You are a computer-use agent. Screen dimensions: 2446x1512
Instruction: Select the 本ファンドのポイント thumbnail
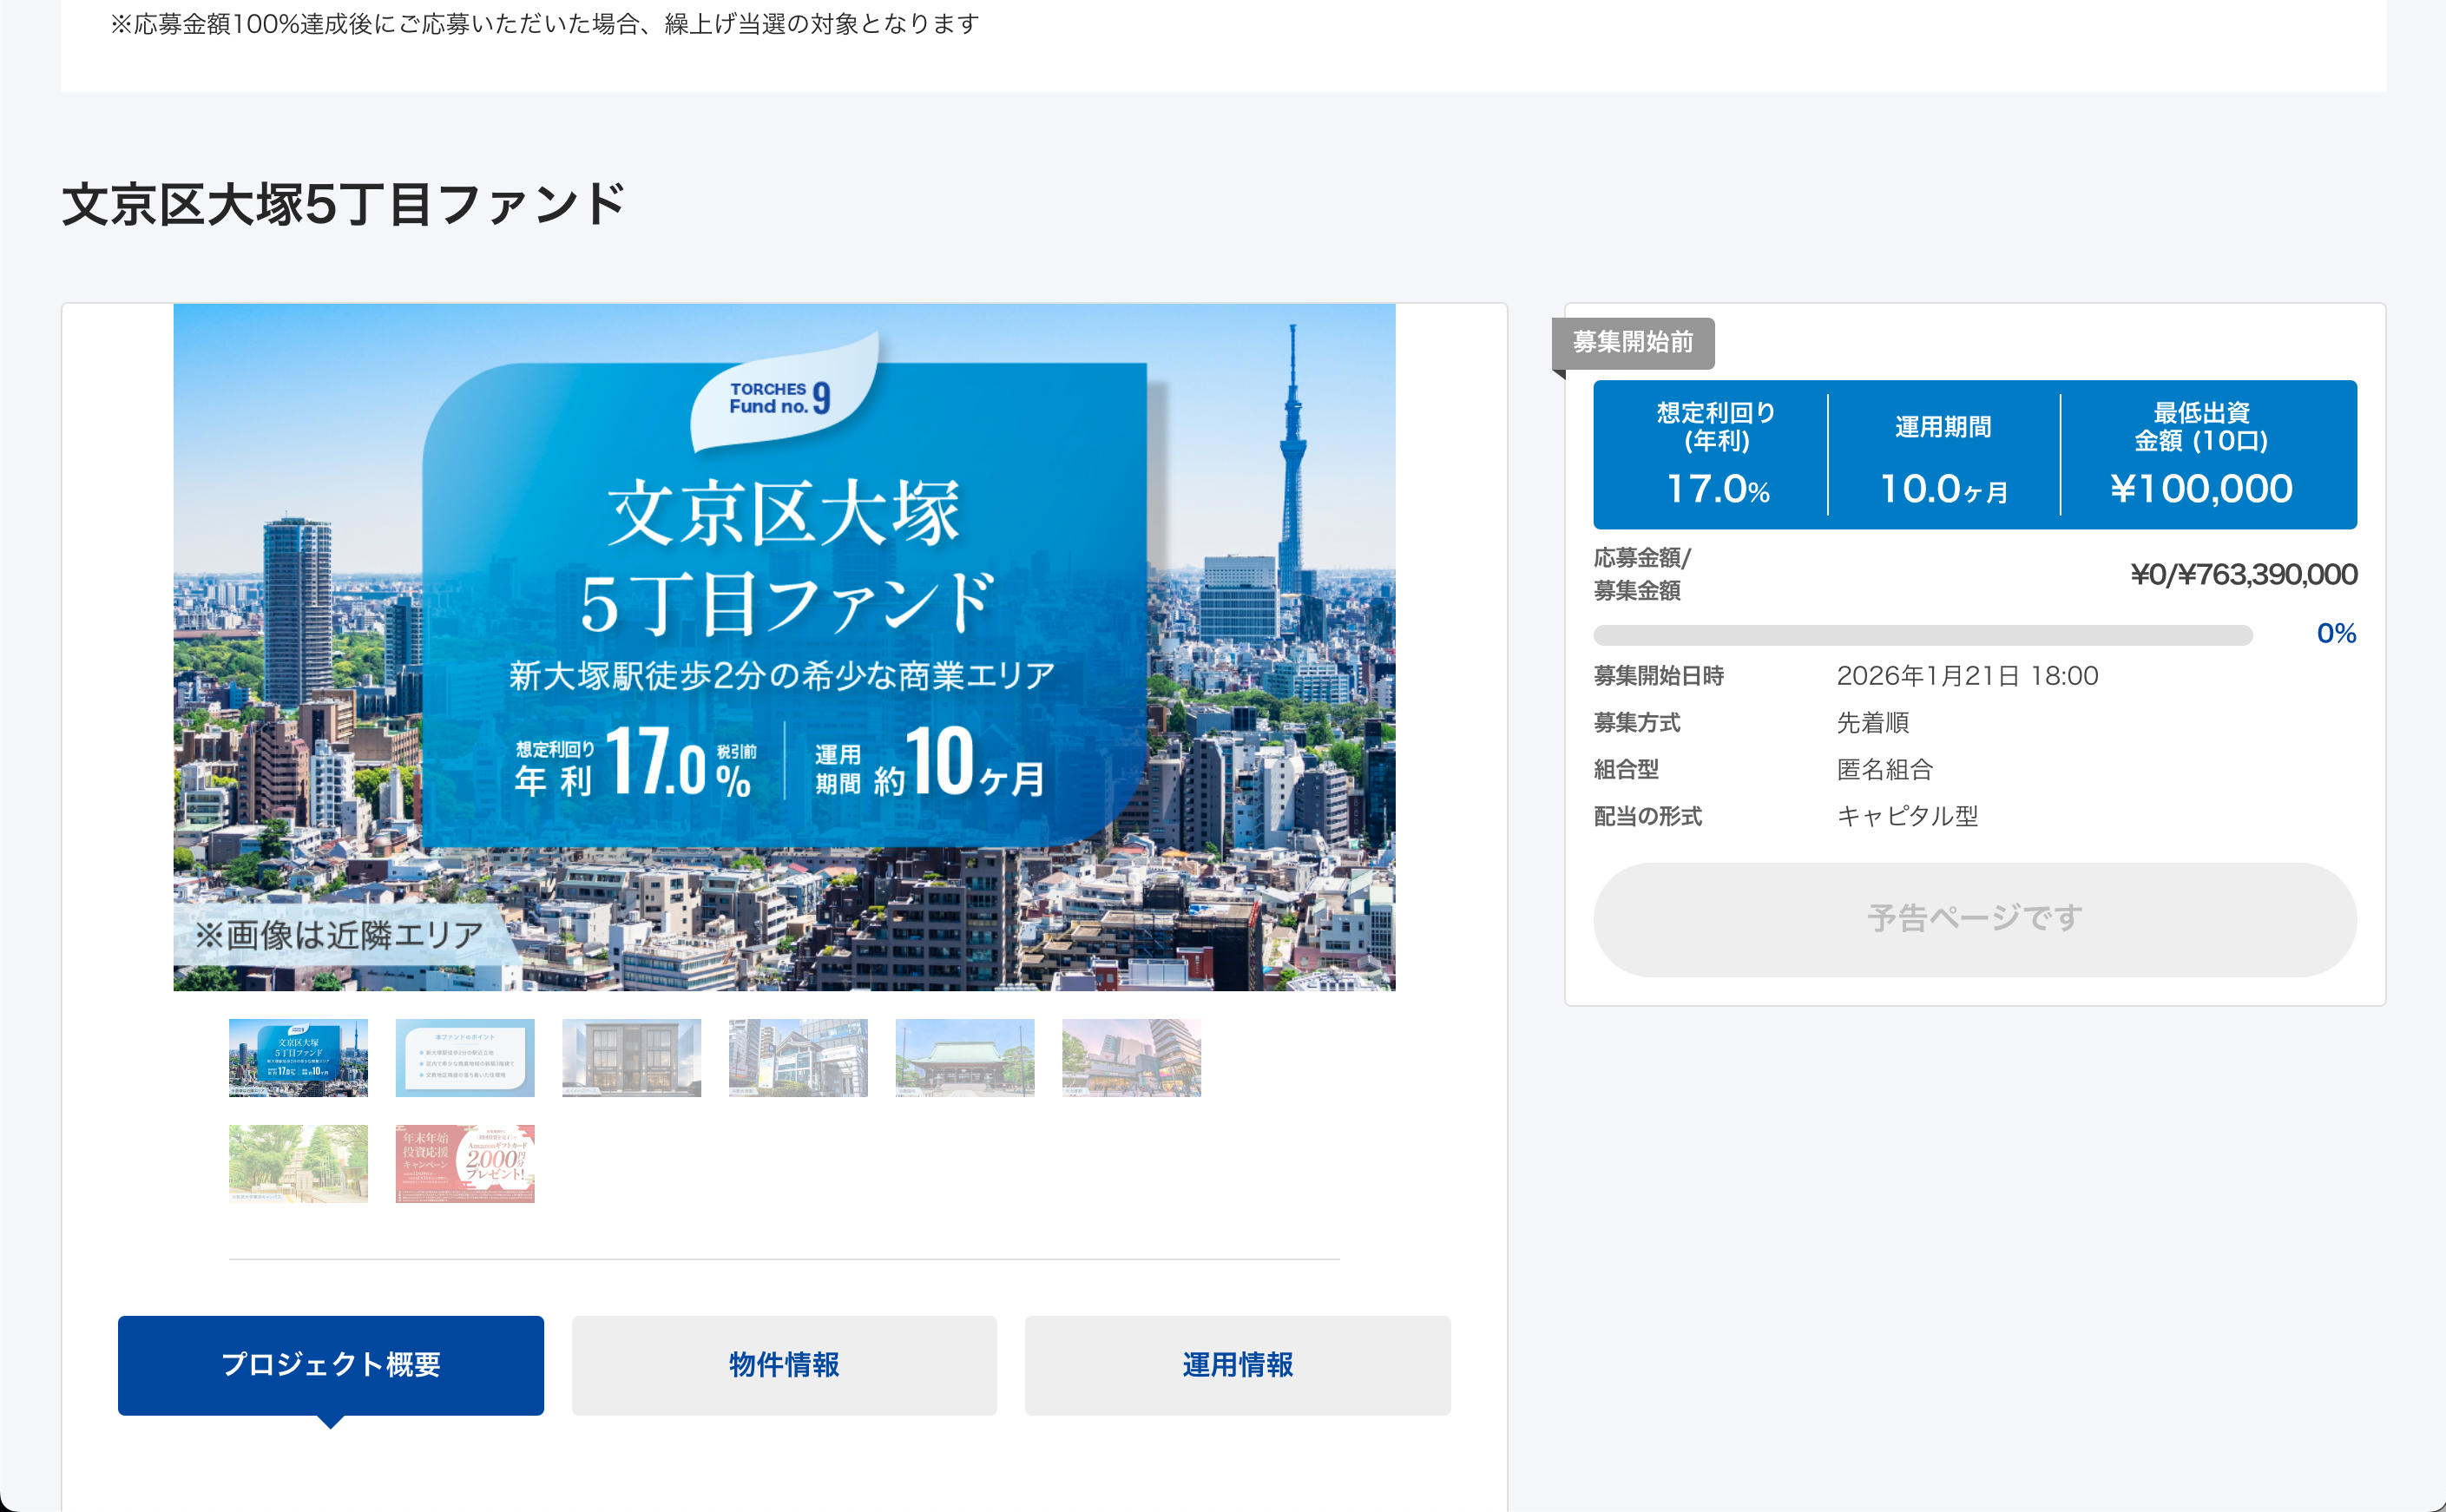point(465,1057)
